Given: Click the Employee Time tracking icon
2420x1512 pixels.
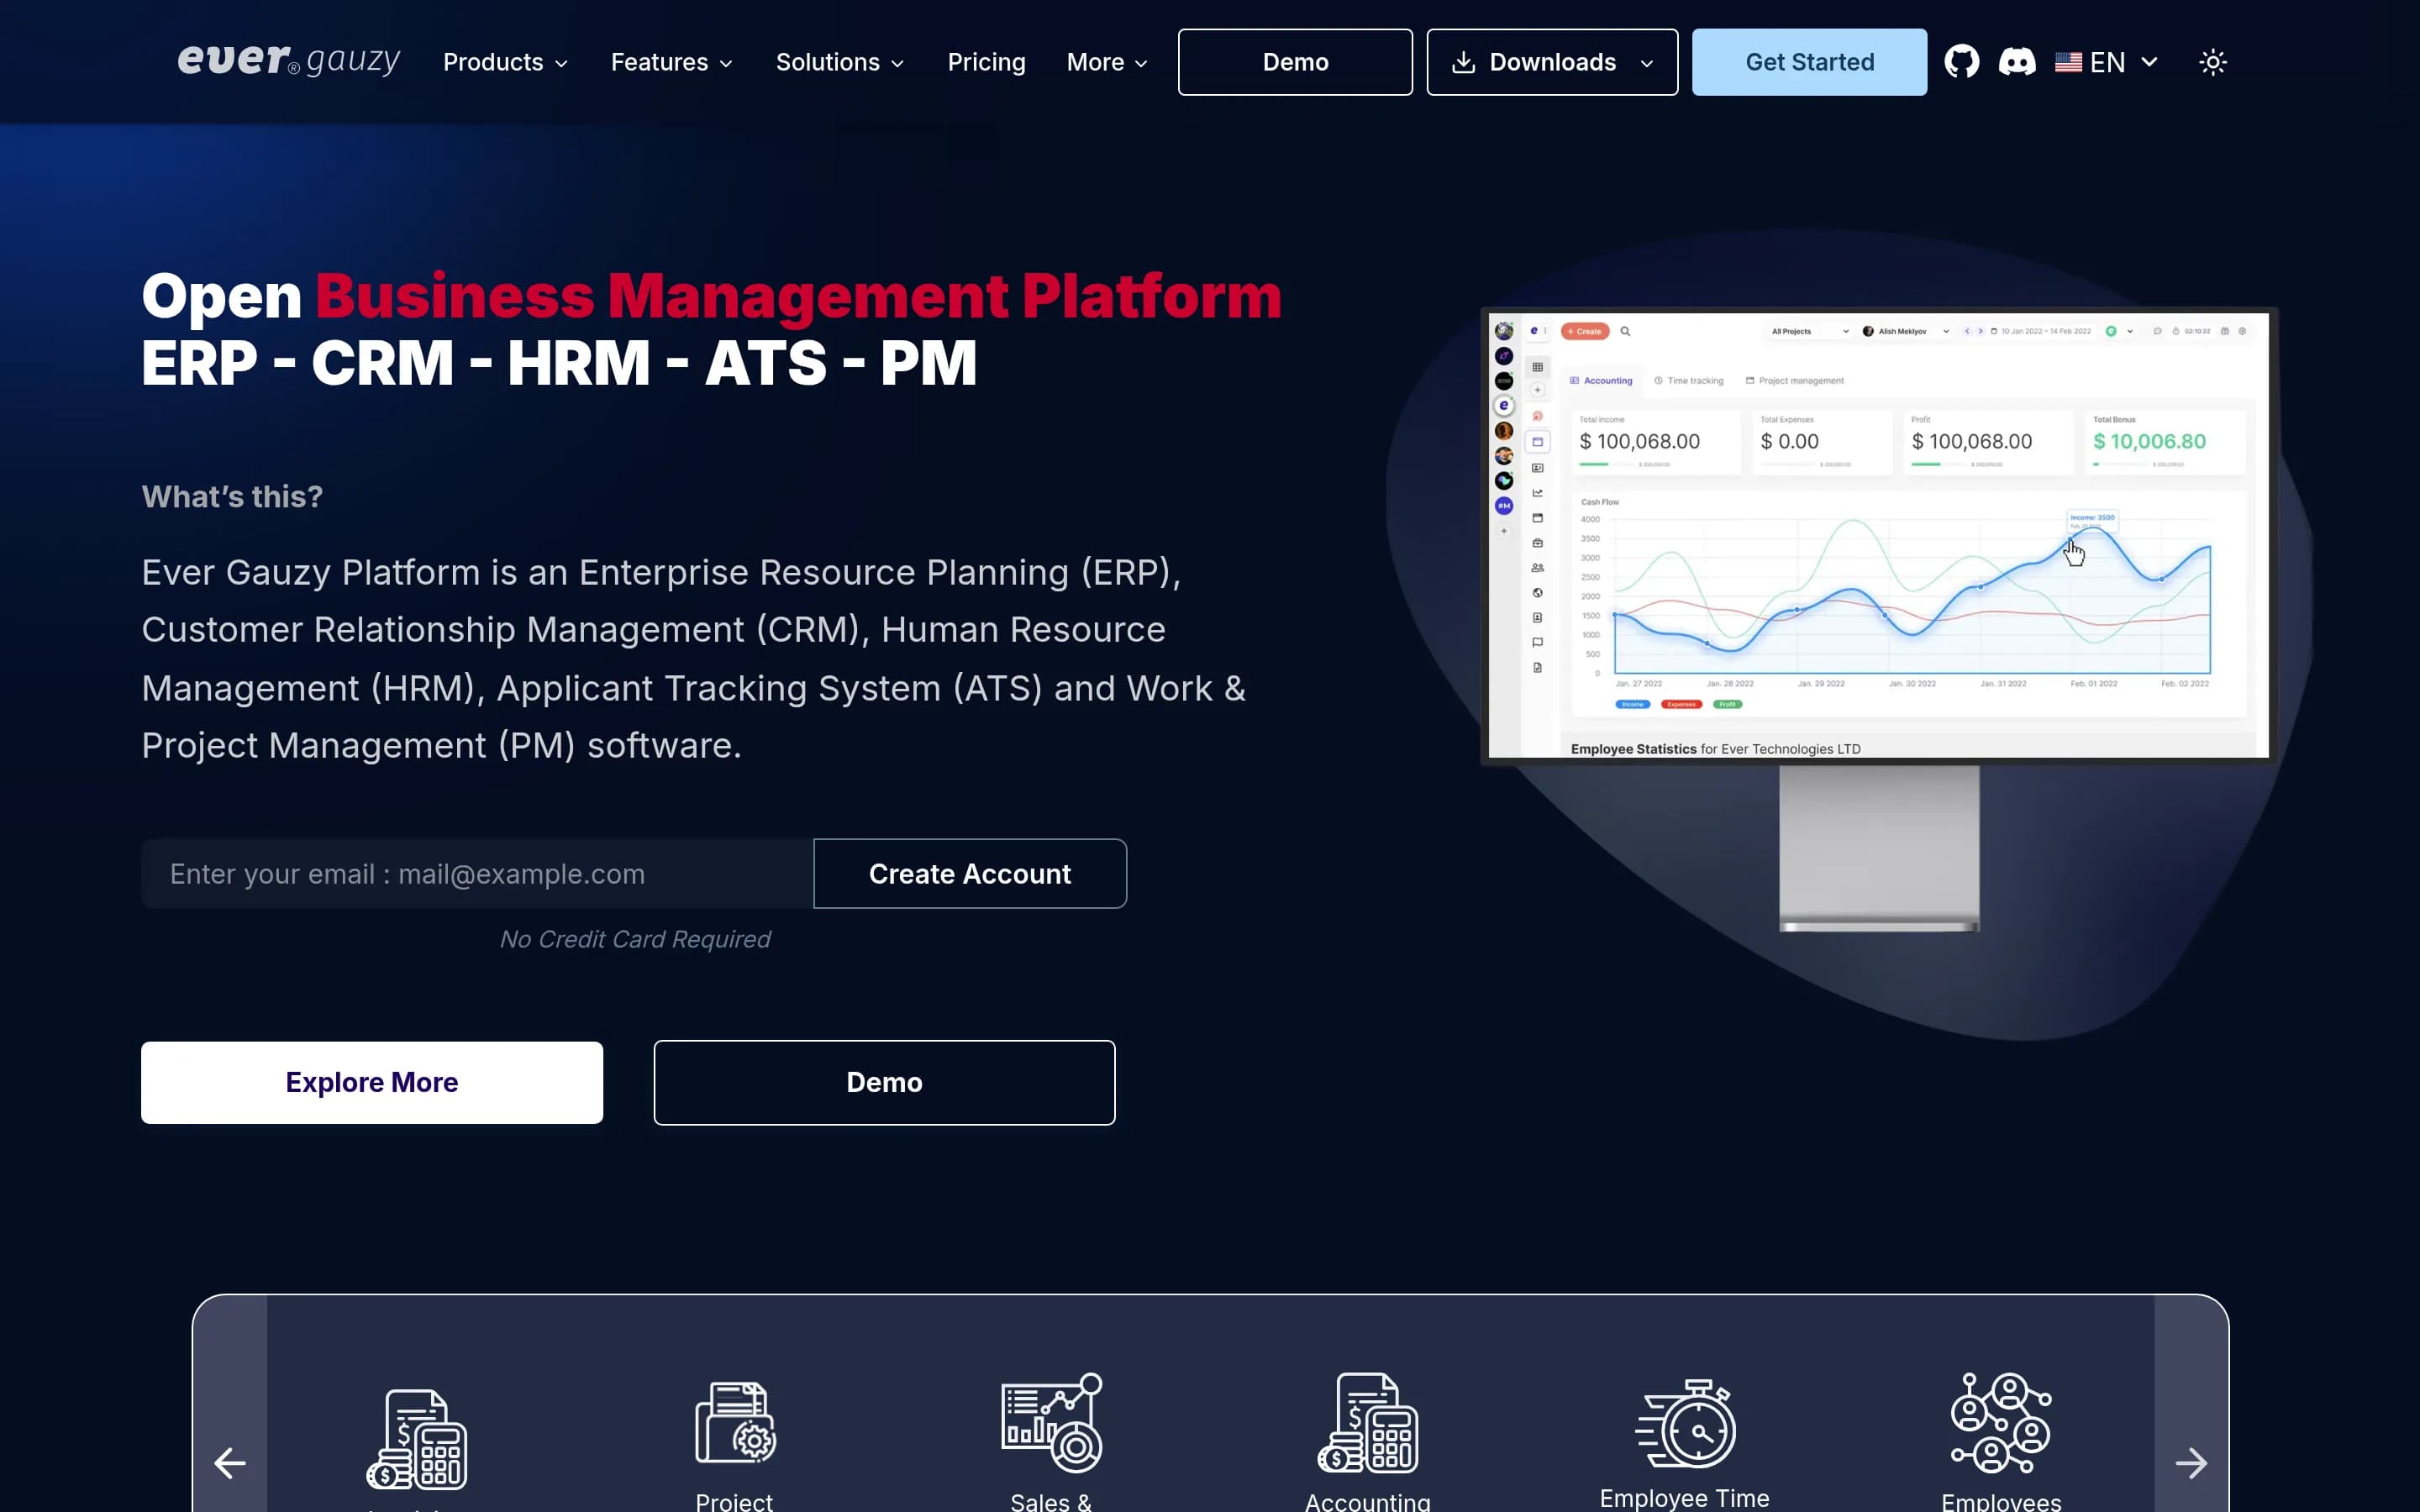Looking at the screenshot, I should coord(1685,1423).
